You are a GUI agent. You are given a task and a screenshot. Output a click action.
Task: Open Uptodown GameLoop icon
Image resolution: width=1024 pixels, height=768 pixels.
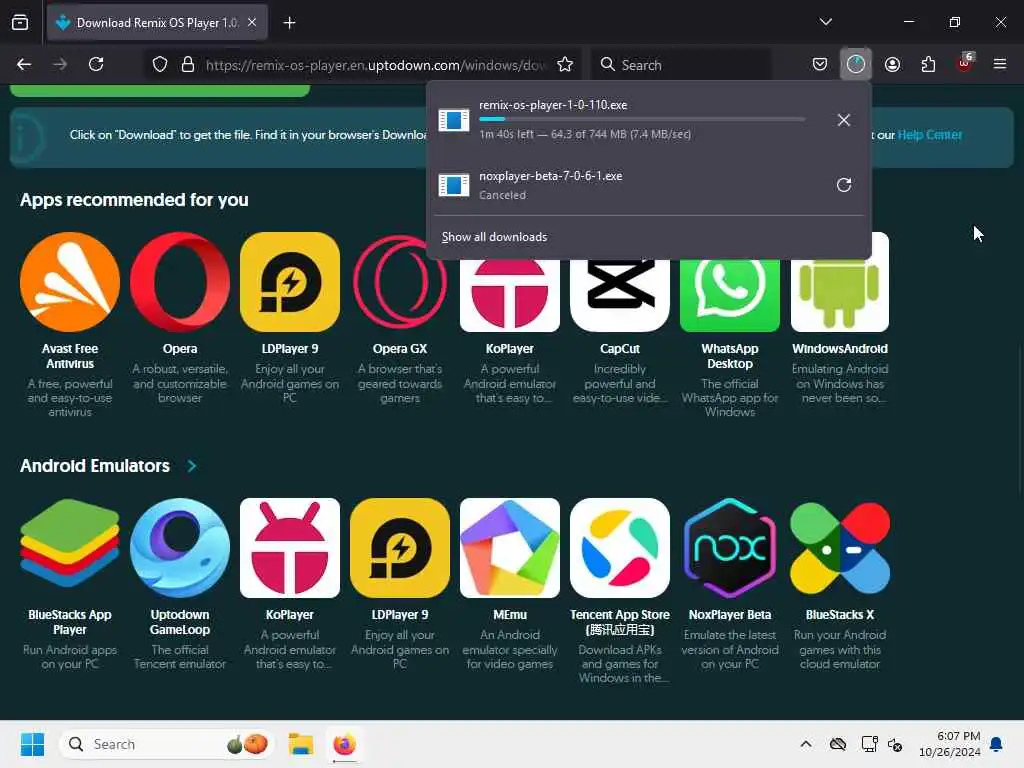[x=180, y=548]
